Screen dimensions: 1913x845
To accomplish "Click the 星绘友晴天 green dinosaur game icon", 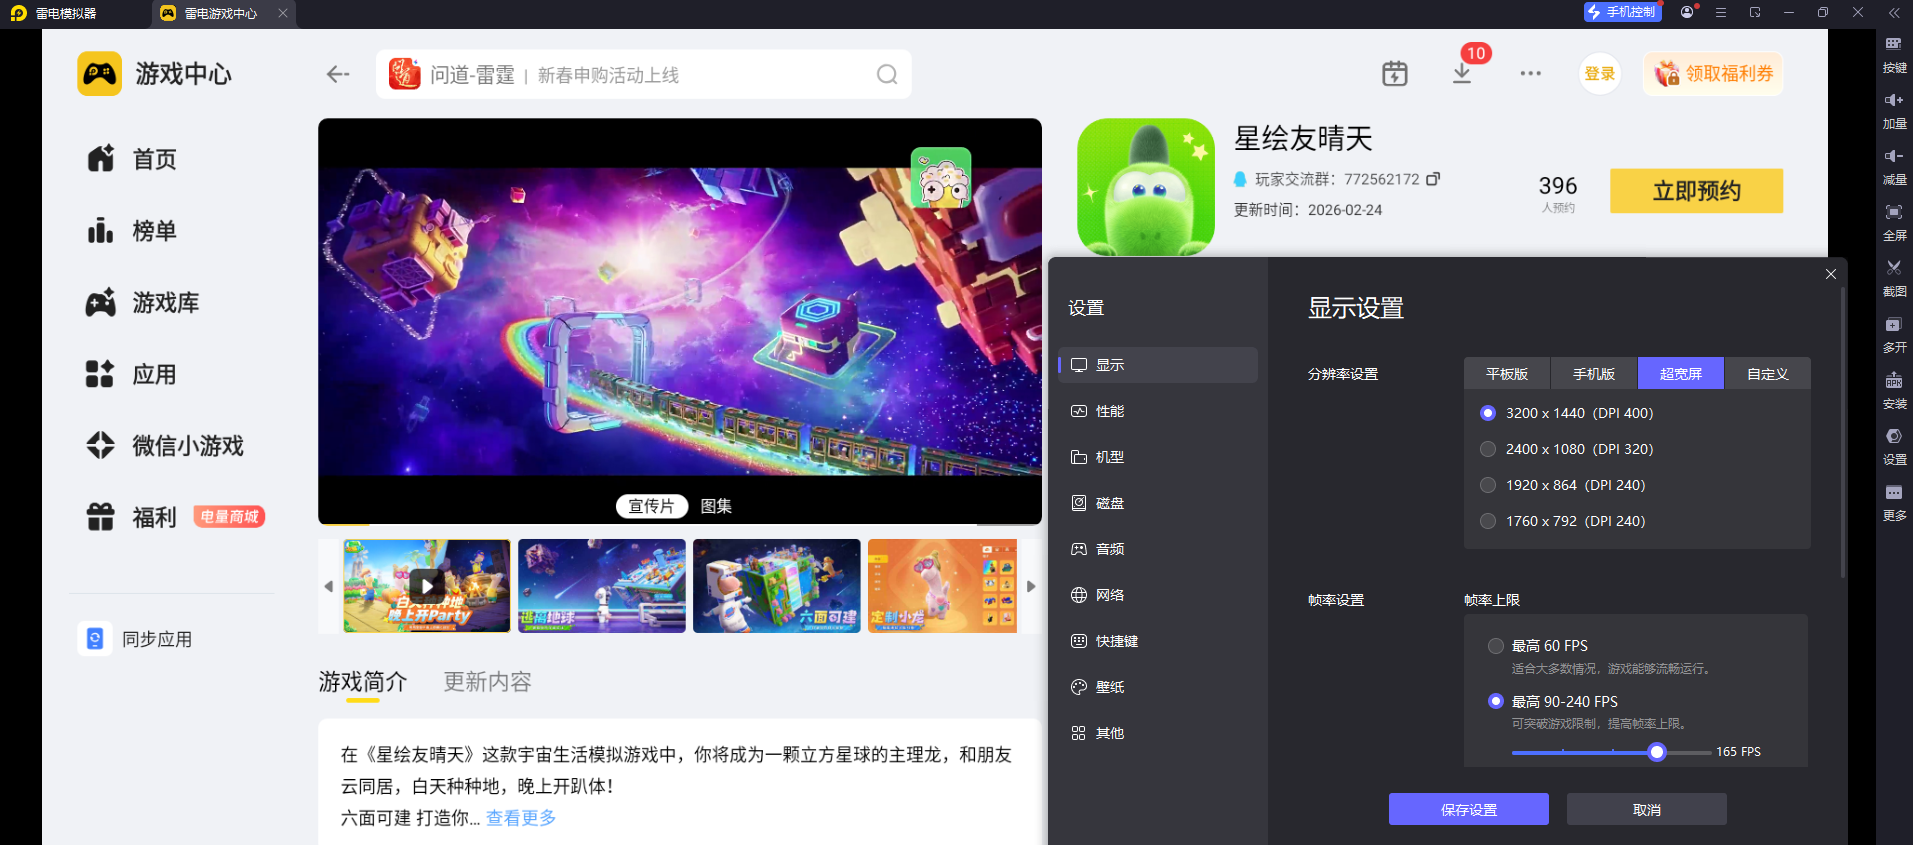I will pos(1146,186).
